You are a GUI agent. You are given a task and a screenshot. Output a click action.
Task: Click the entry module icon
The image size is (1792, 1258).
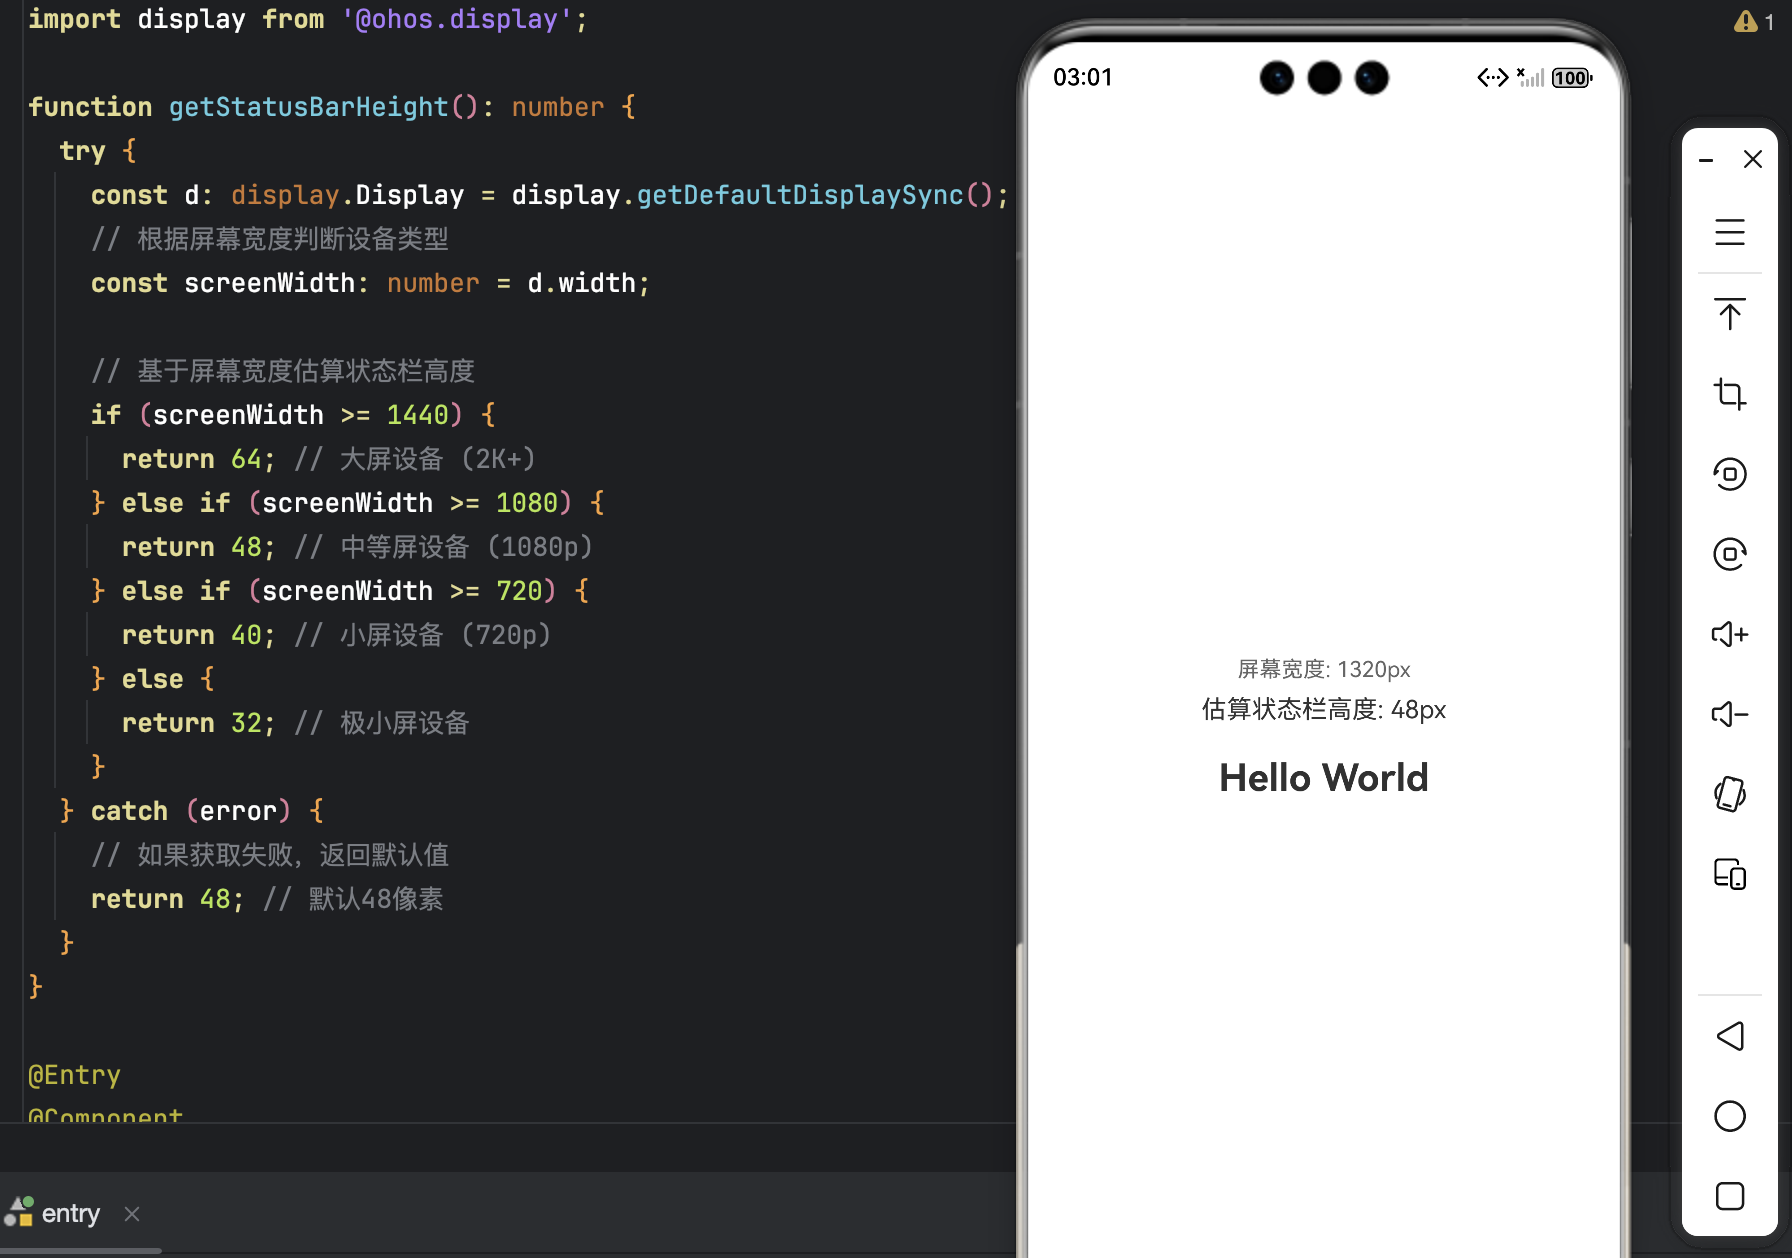(x=19, y=1212)
